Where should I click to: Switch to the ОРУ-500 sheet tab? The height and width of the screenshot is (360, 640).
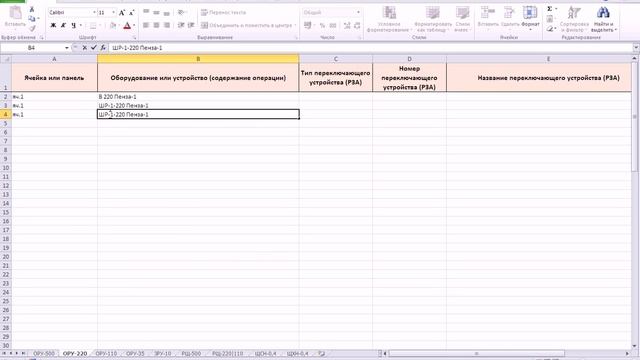[x=44, y=353]
